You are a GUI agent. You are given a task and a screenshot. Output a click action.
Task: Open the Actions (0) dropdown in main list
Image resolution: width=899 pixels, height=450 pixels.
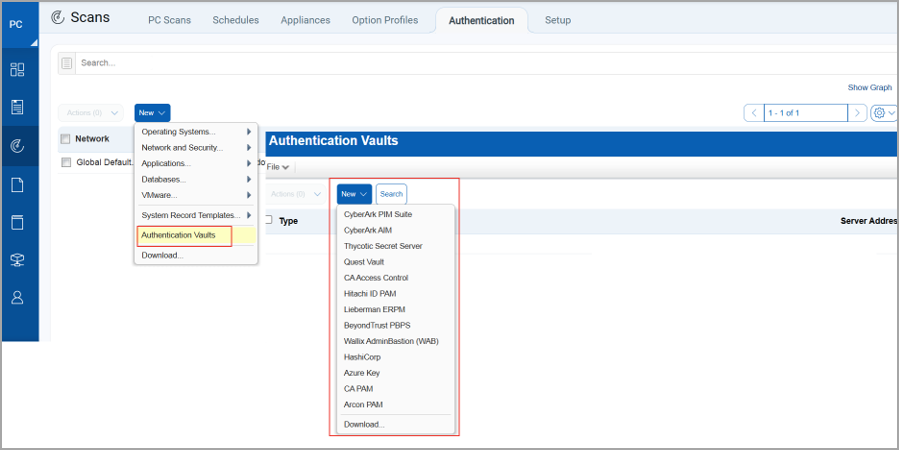(x=91, y=113)
